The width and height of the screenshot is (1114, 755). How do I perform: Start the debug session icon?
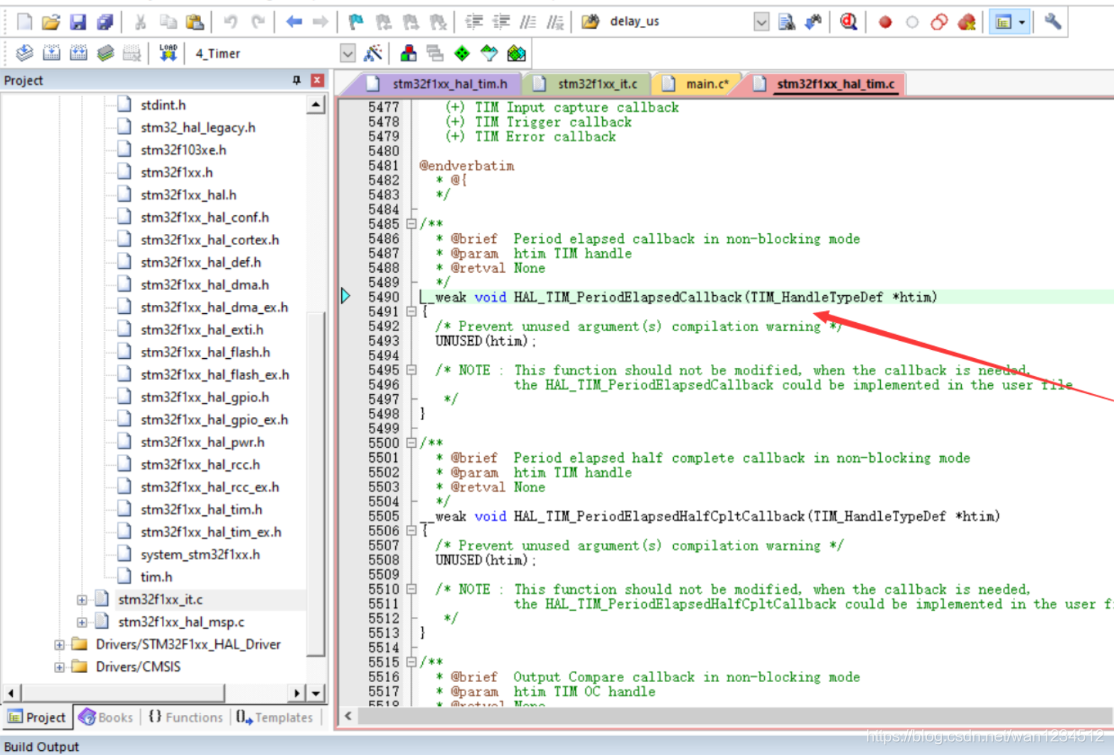tap(848, 21)
